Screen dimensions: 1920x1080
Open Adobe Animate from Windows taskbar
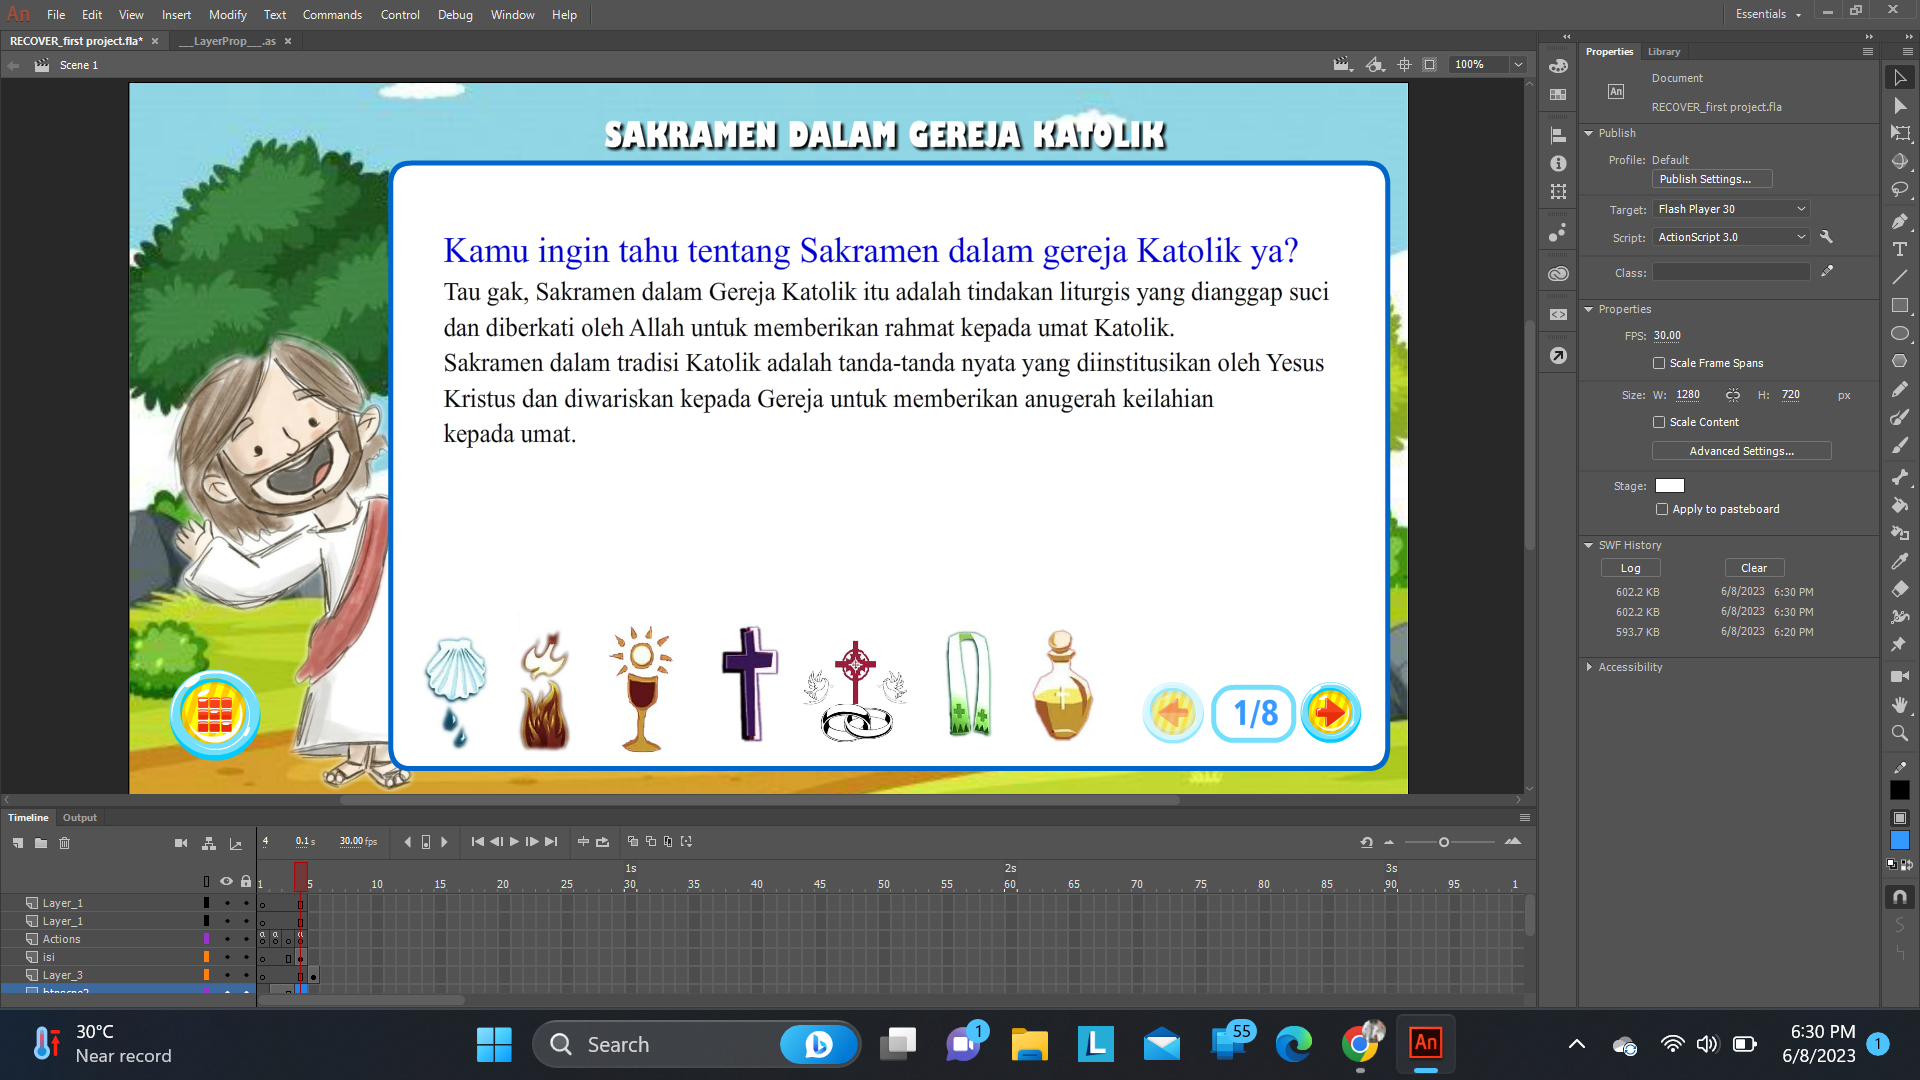click(1425, 1044)
